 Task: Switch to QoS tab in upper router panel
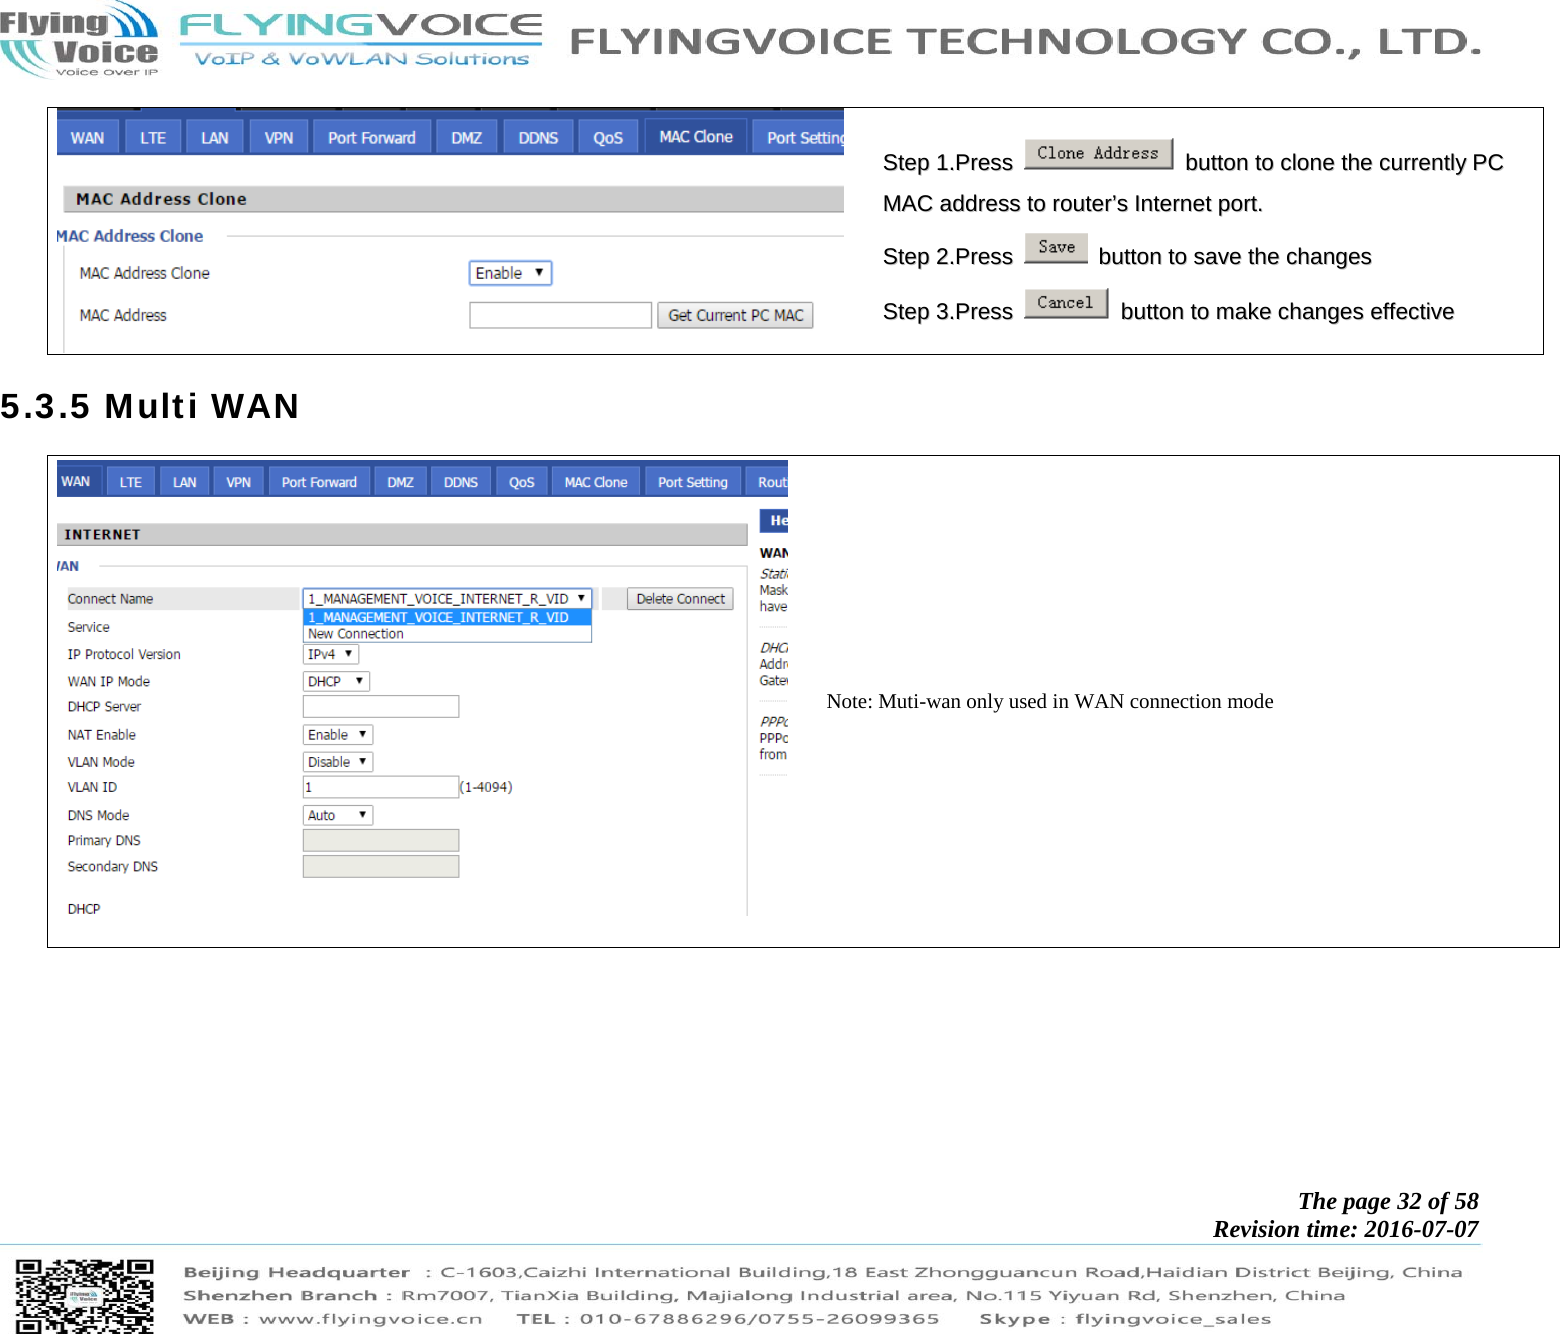608,137
